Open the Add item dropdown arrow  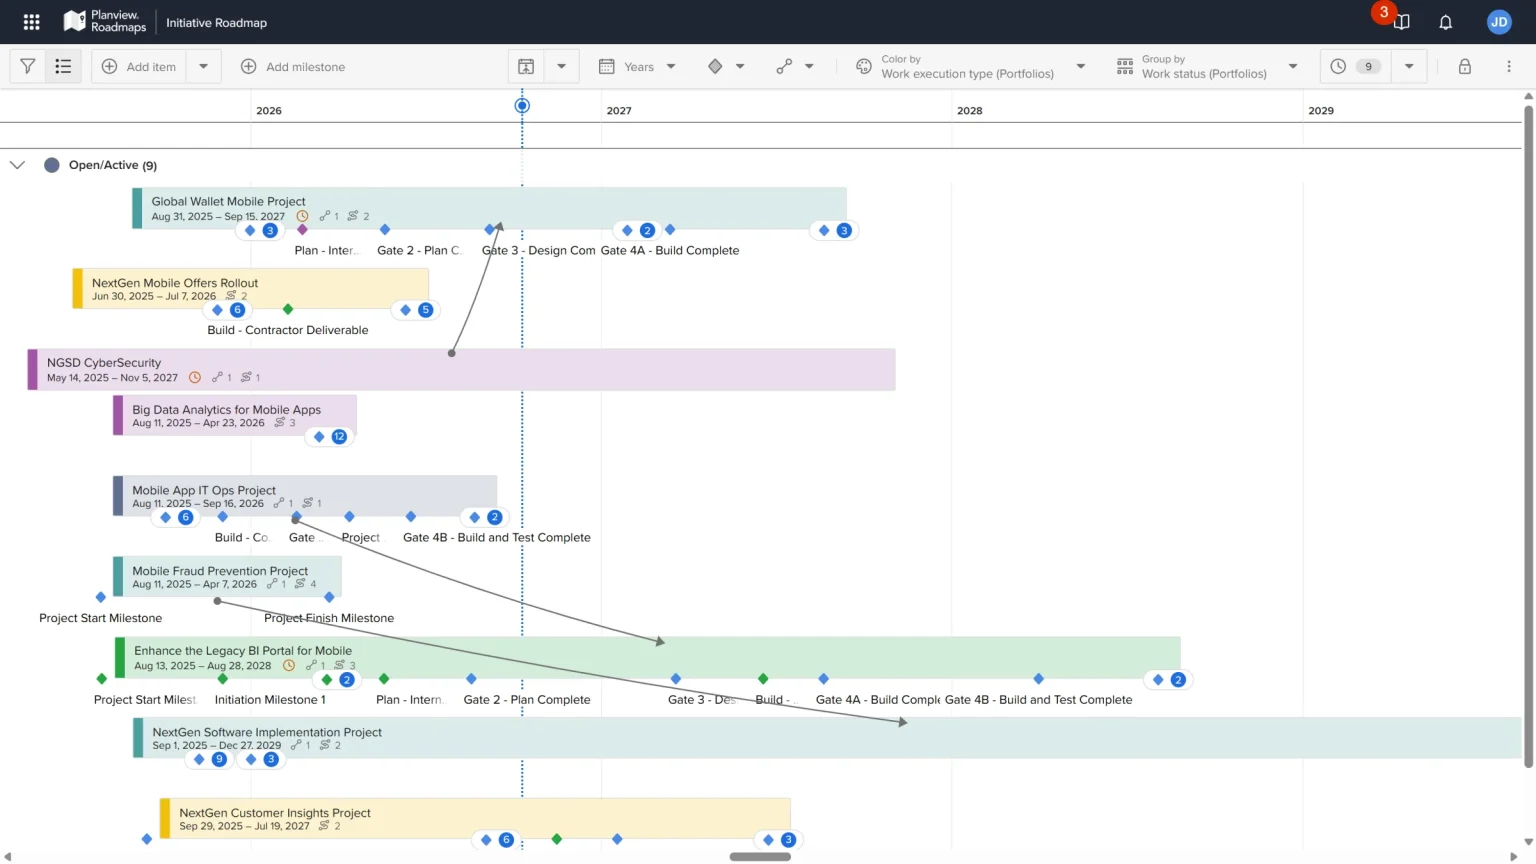(203, 66)
